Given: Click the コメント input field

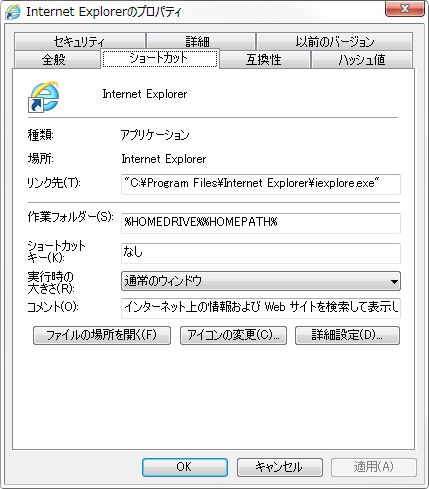Looking at the screenshot, I should click(x=261, y=308).
